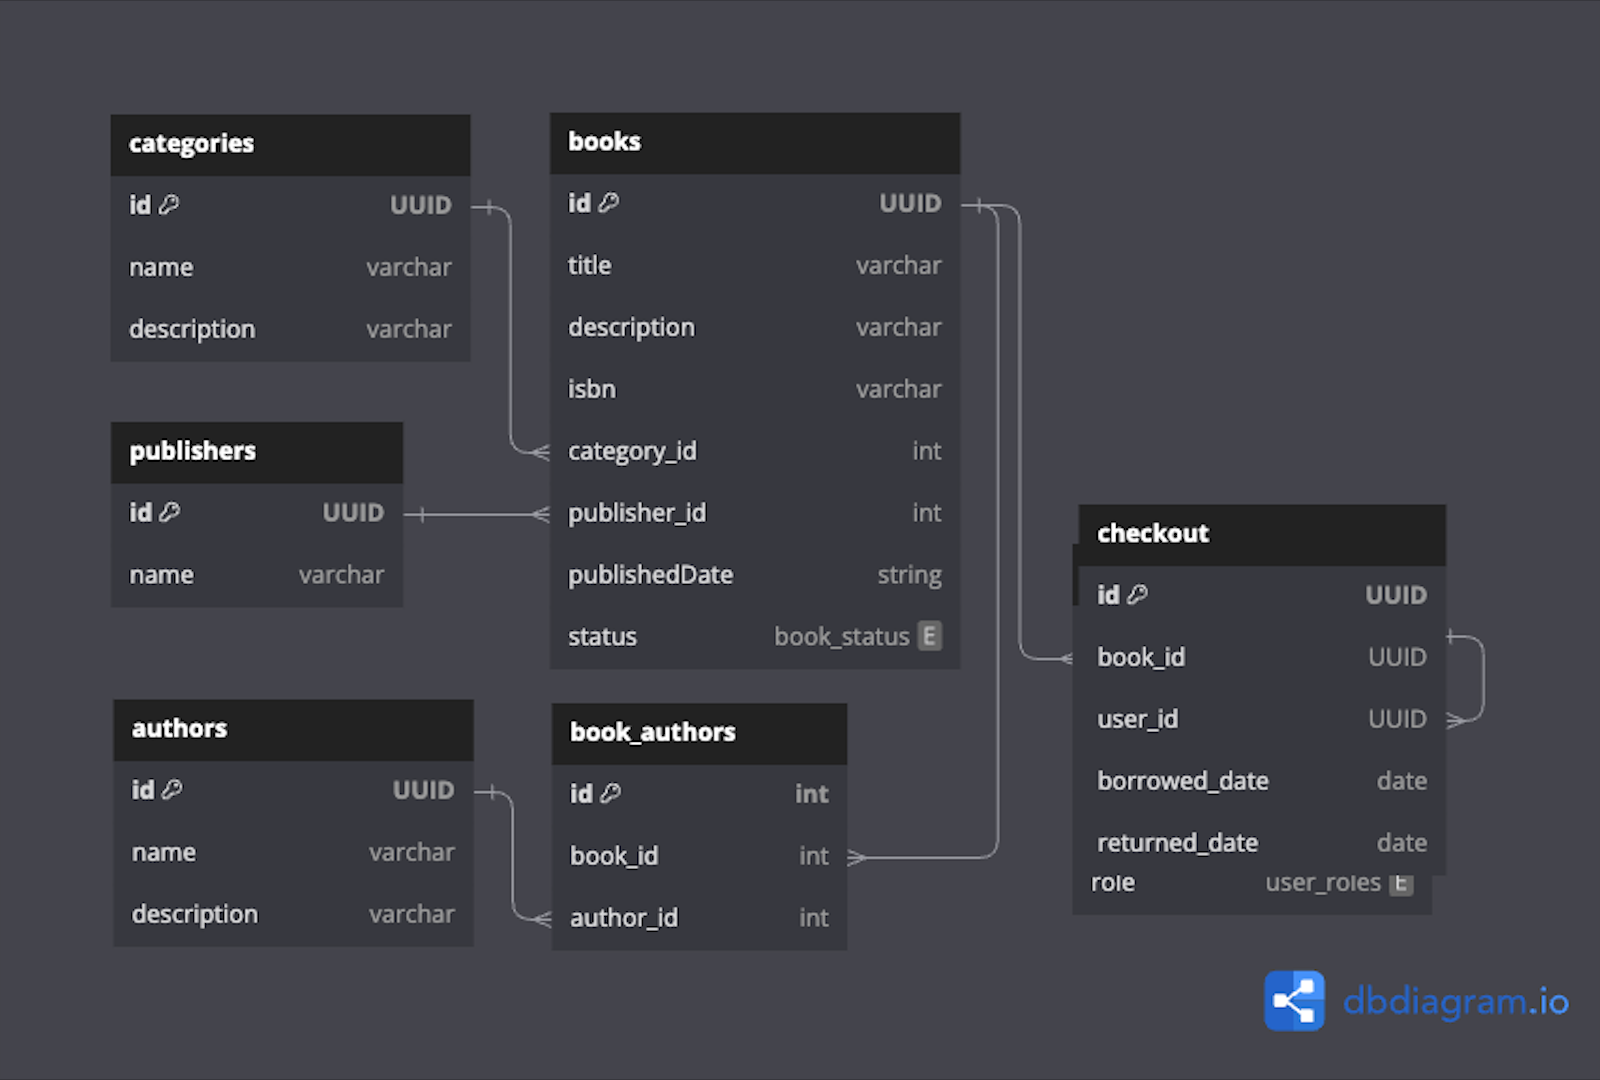Click the key icon in book_authors table
The width and height of the screenshot is (1600, 1080).
pyautogui.click(x=611, y=793)
